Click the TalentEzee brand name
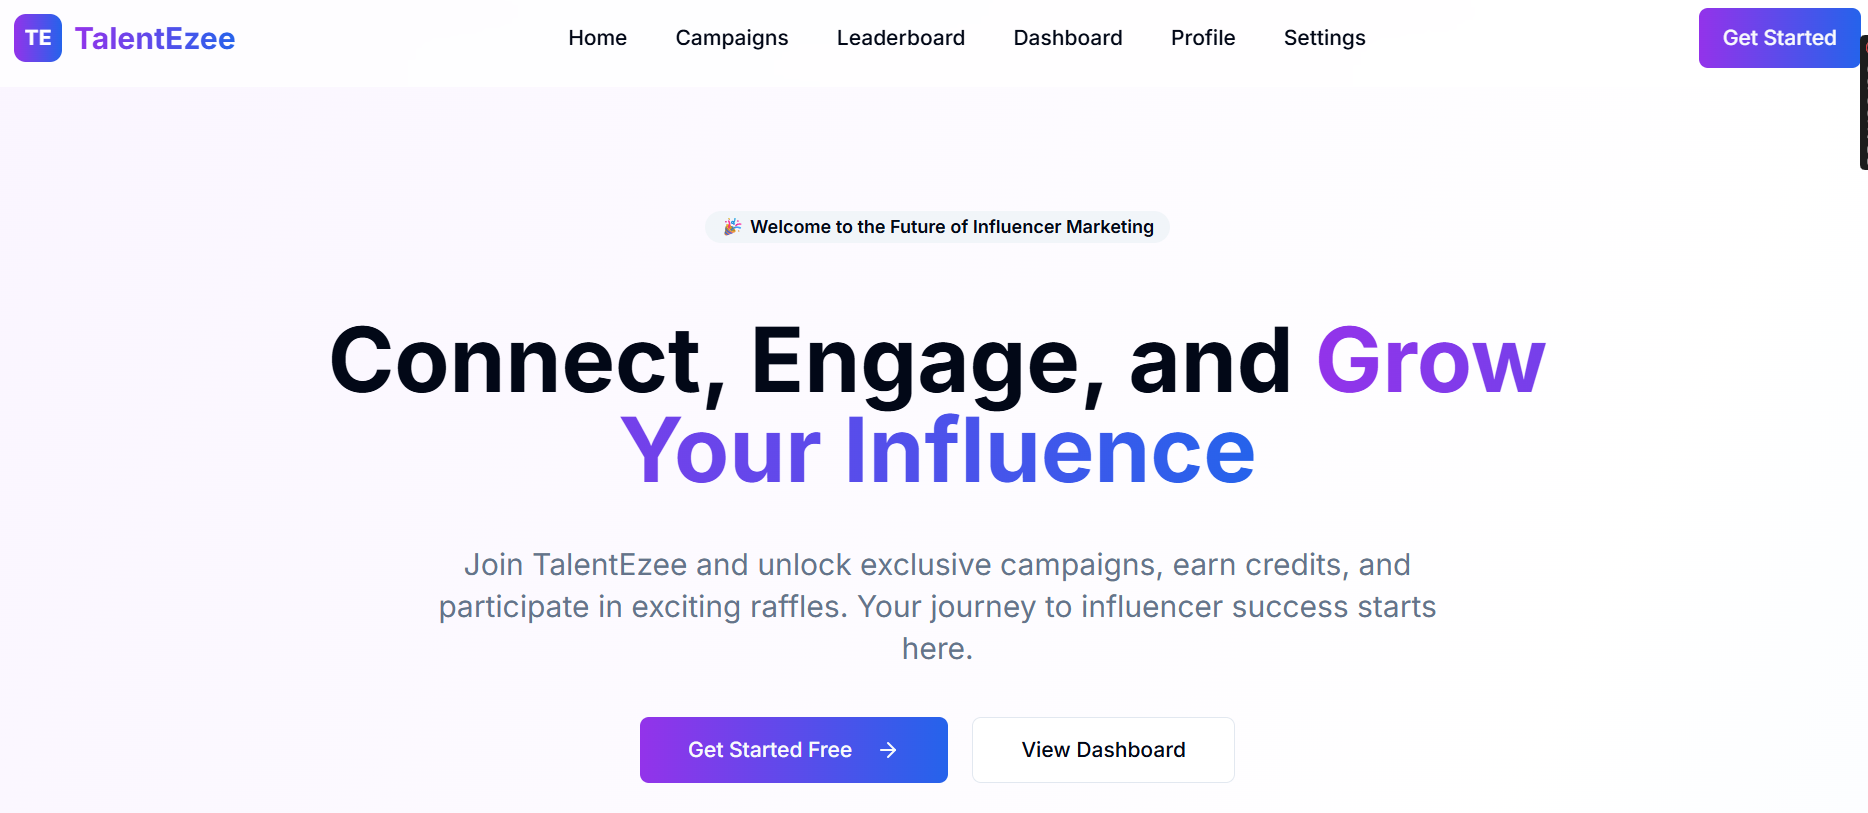 (x=155, y=38)
